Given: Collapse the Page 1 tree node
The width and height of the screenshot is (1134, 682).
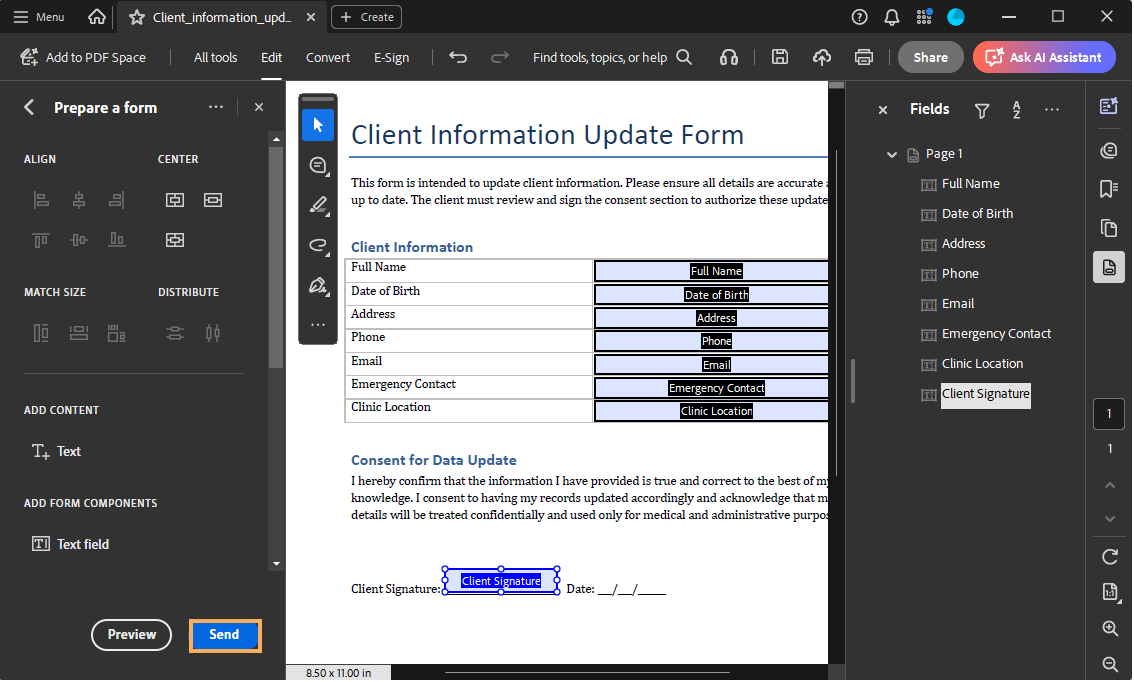Looking at the screenshot, I should click(892, 154).
